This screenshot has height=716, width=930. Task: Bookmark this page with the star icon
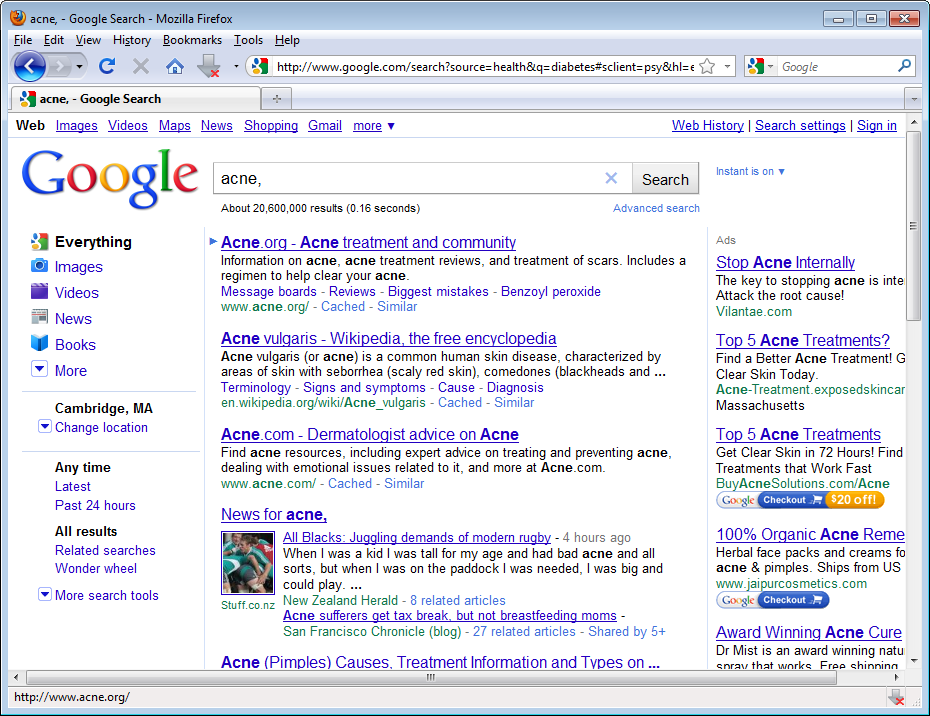click(x=707, y=66)
